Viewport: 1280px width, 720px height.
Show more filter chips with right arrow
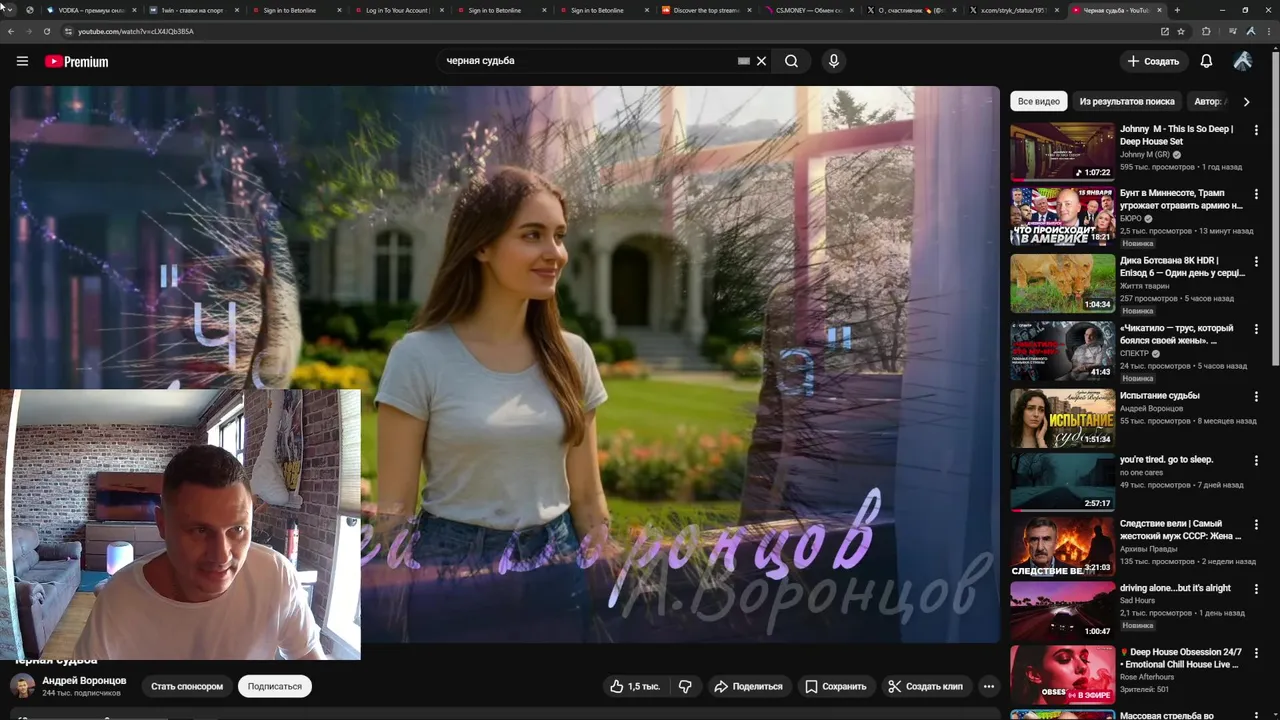click(x=1246, y=101)
